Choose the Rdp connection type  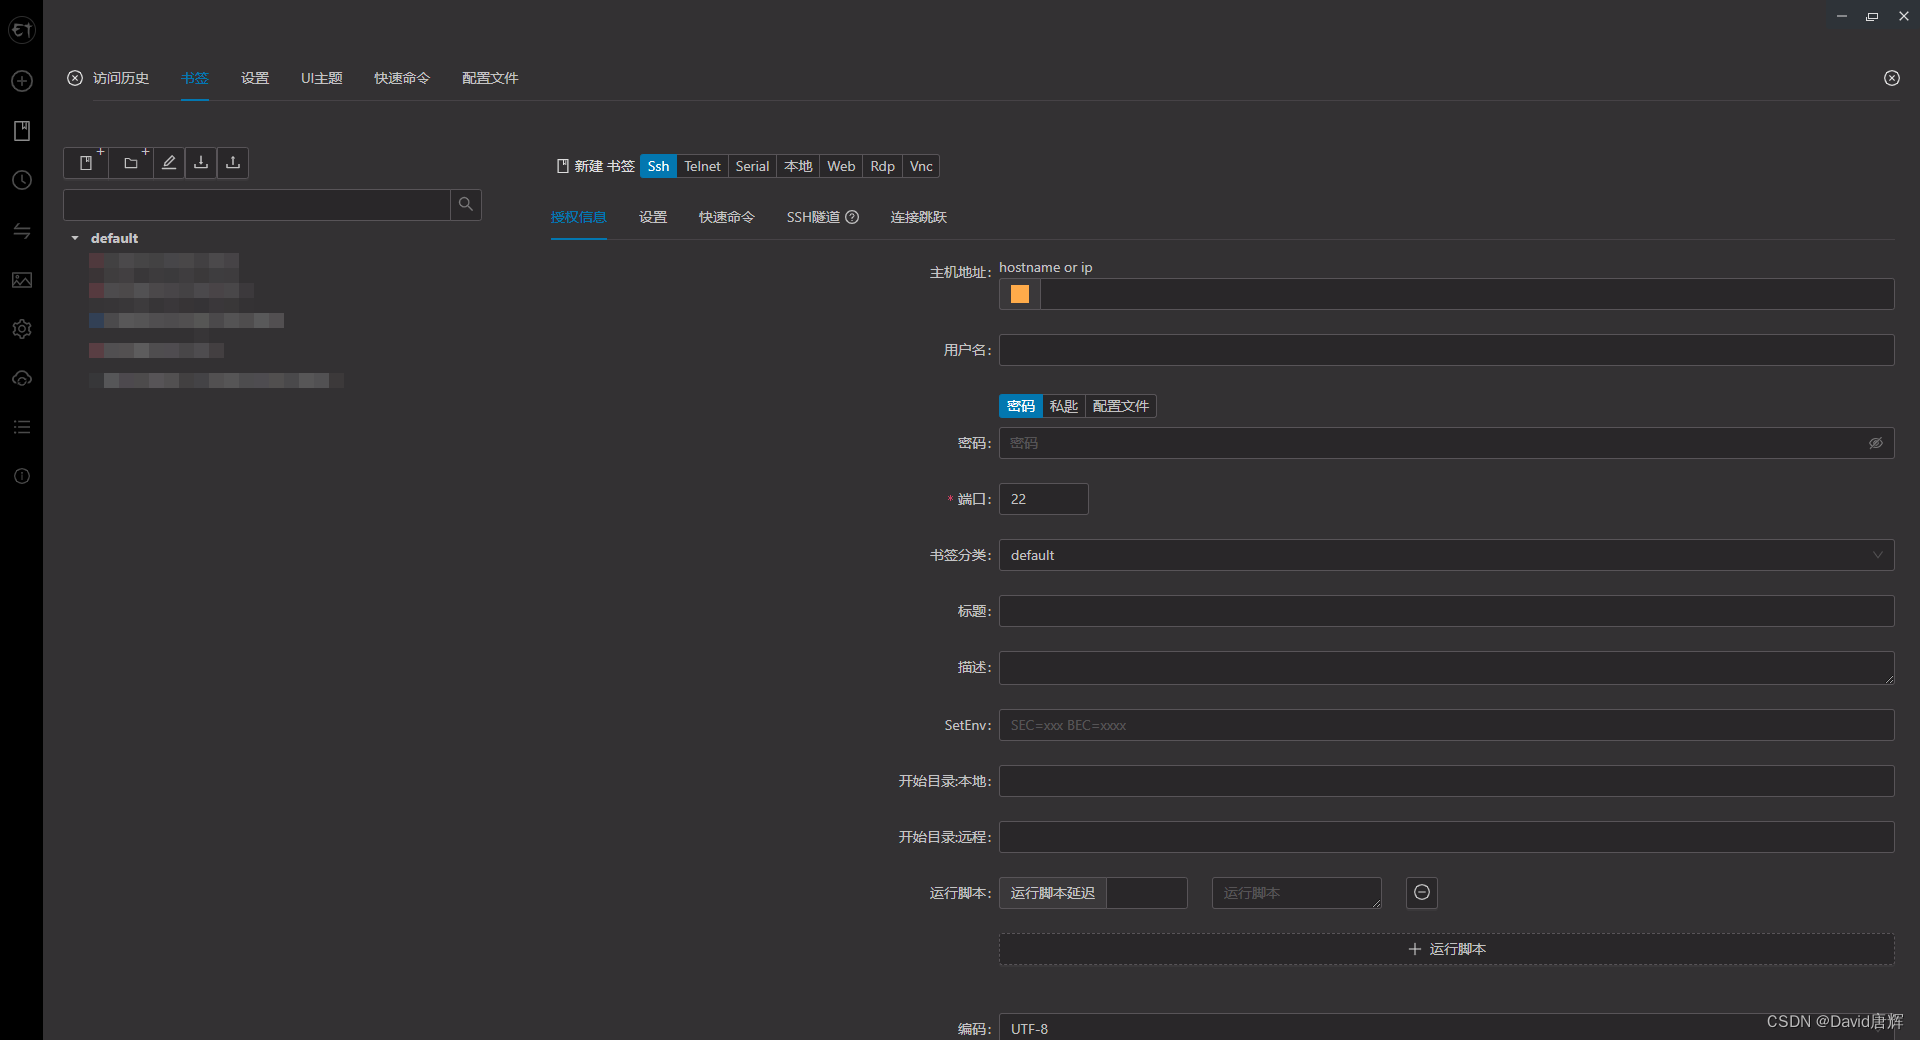tap(882, 166)
